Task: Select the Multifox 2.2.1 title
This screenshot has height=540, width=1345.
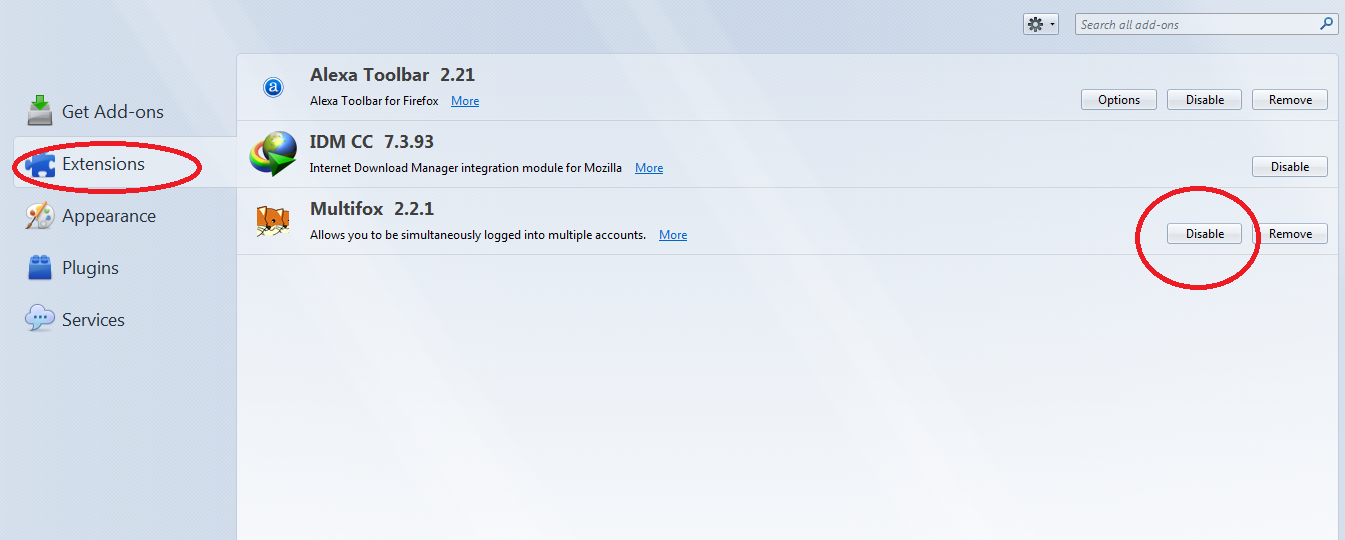Action: [x=372, y=209]
